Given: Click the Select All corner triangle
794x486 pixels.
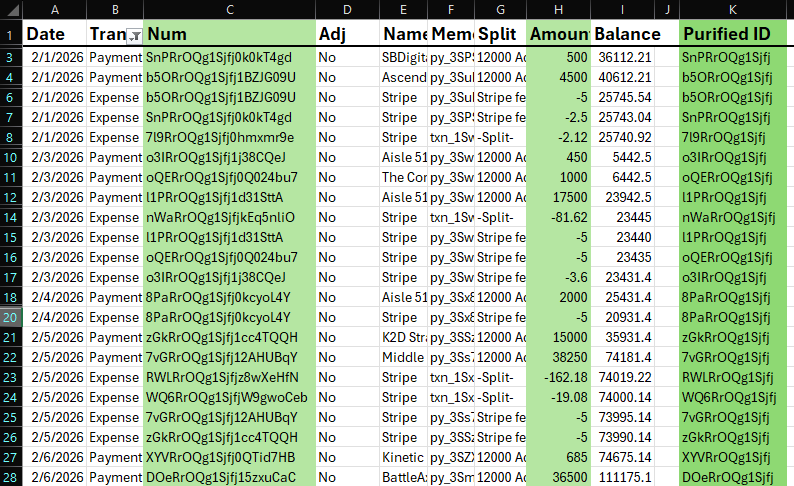Looking at the screenshot, I should [x=10, y=9].
